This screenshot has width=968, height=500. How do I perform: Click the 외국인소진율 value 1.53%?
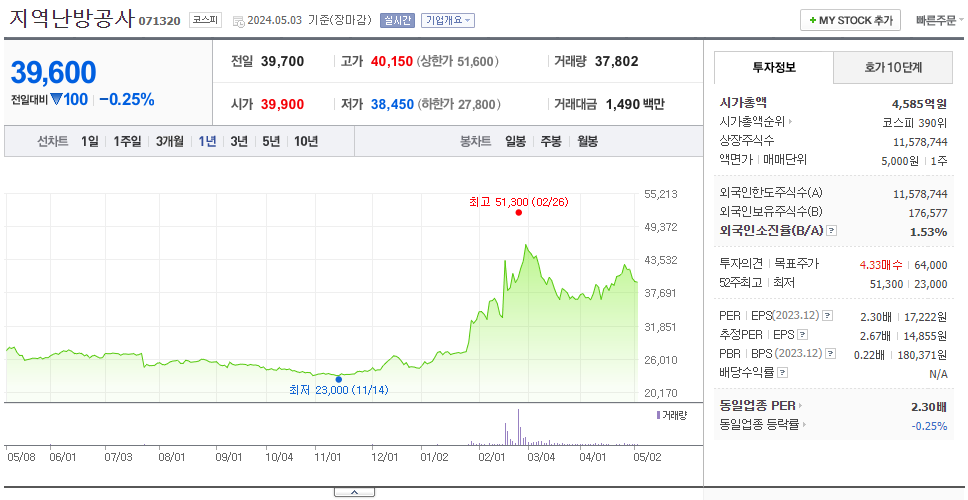928,232
